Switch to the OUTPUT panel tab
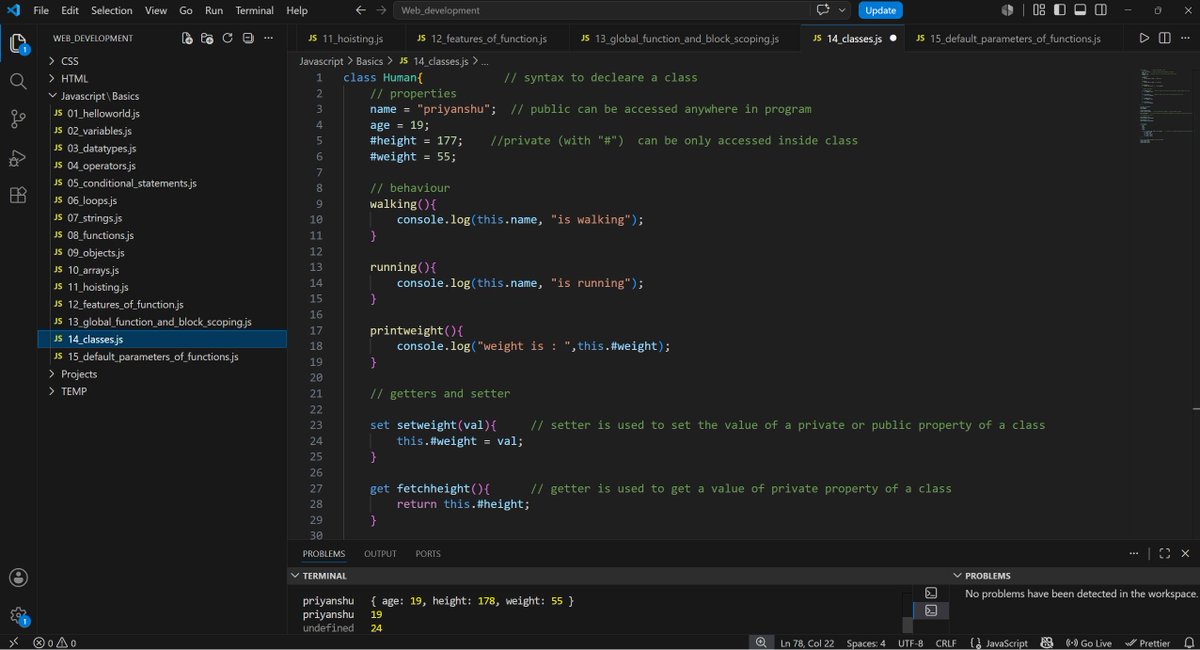 point(380,553)
